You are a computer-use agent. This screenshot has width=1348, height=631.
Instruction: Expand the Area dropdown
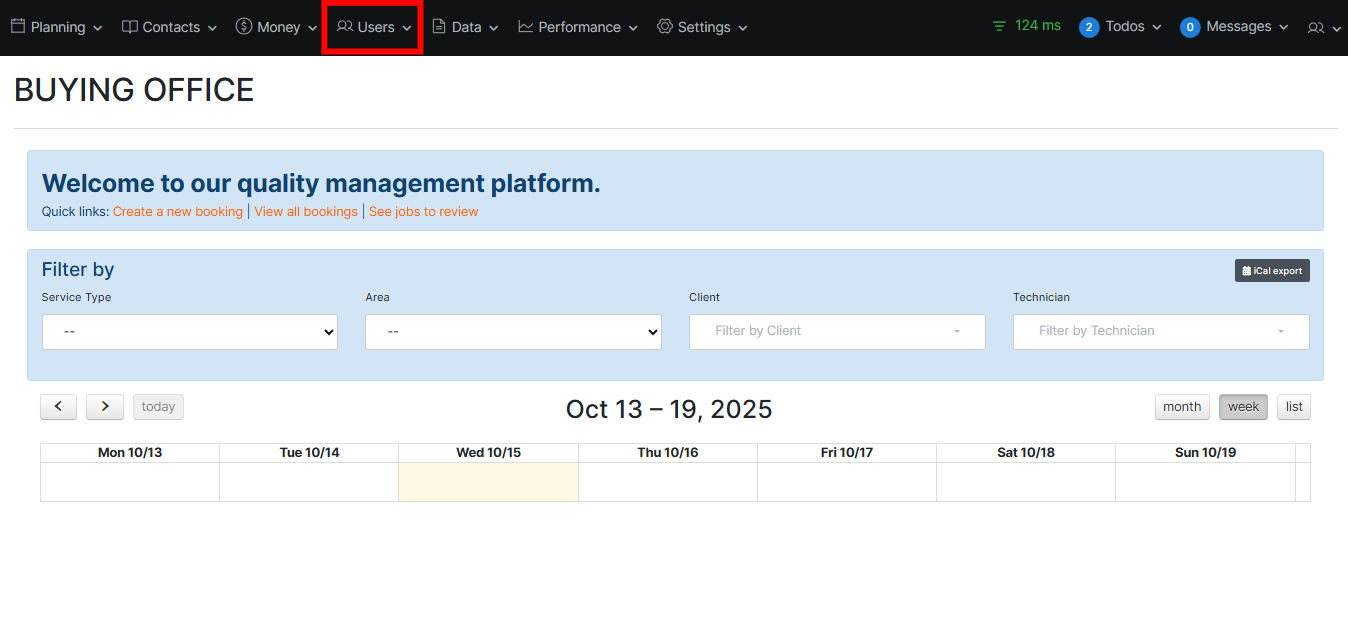[x=513, y=332]
